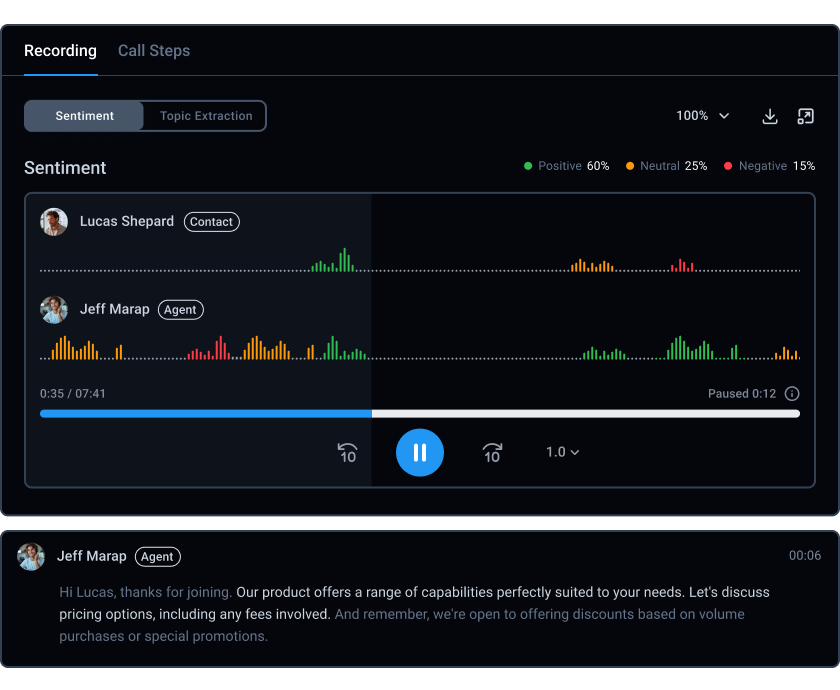The height and width of the screenshot is (690, 840).
Task: Switch to the Call Steps tab
Action: pyautogui.click(x=153, y=50)
